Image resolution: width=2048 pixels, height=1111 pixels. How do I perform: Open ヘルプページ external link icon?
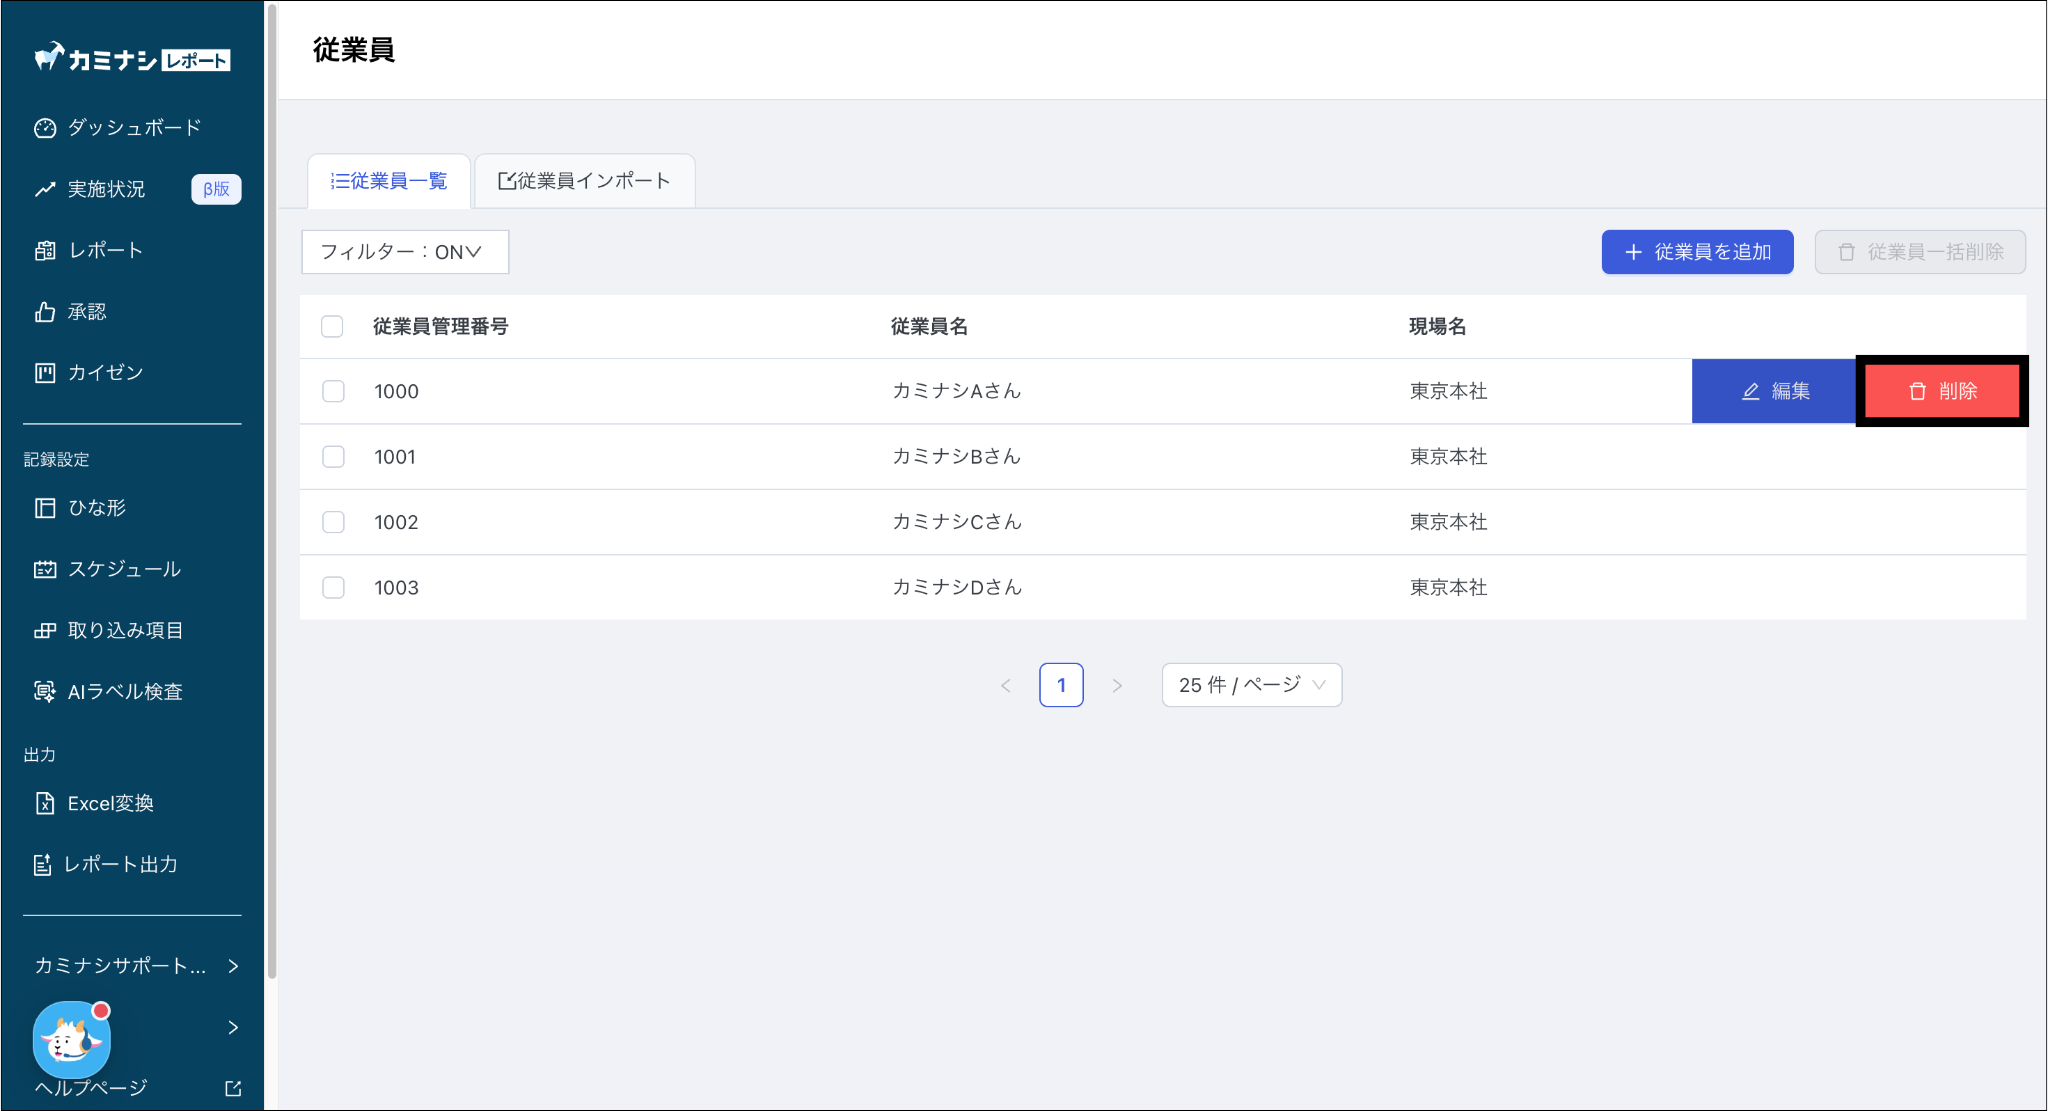click(x=233, y=1088)
